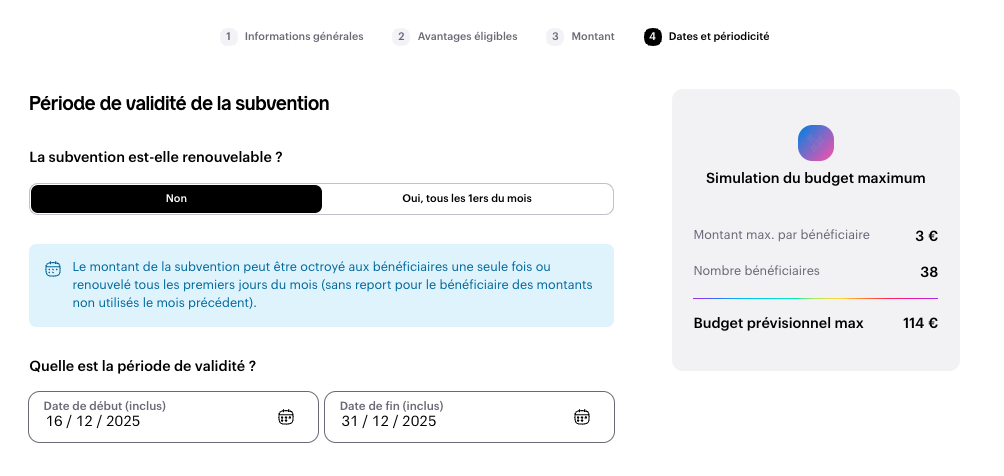Click the rainbow gradient divider line
The height and width of the screenshot is (476, 1004).
pos(815,298)
